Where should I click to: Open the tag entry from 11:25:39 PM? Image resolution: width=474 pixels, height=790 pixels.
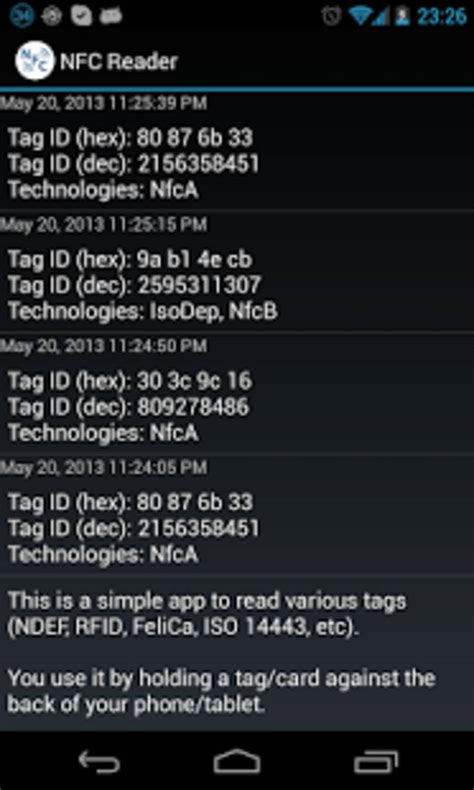(x=237, y=150)
